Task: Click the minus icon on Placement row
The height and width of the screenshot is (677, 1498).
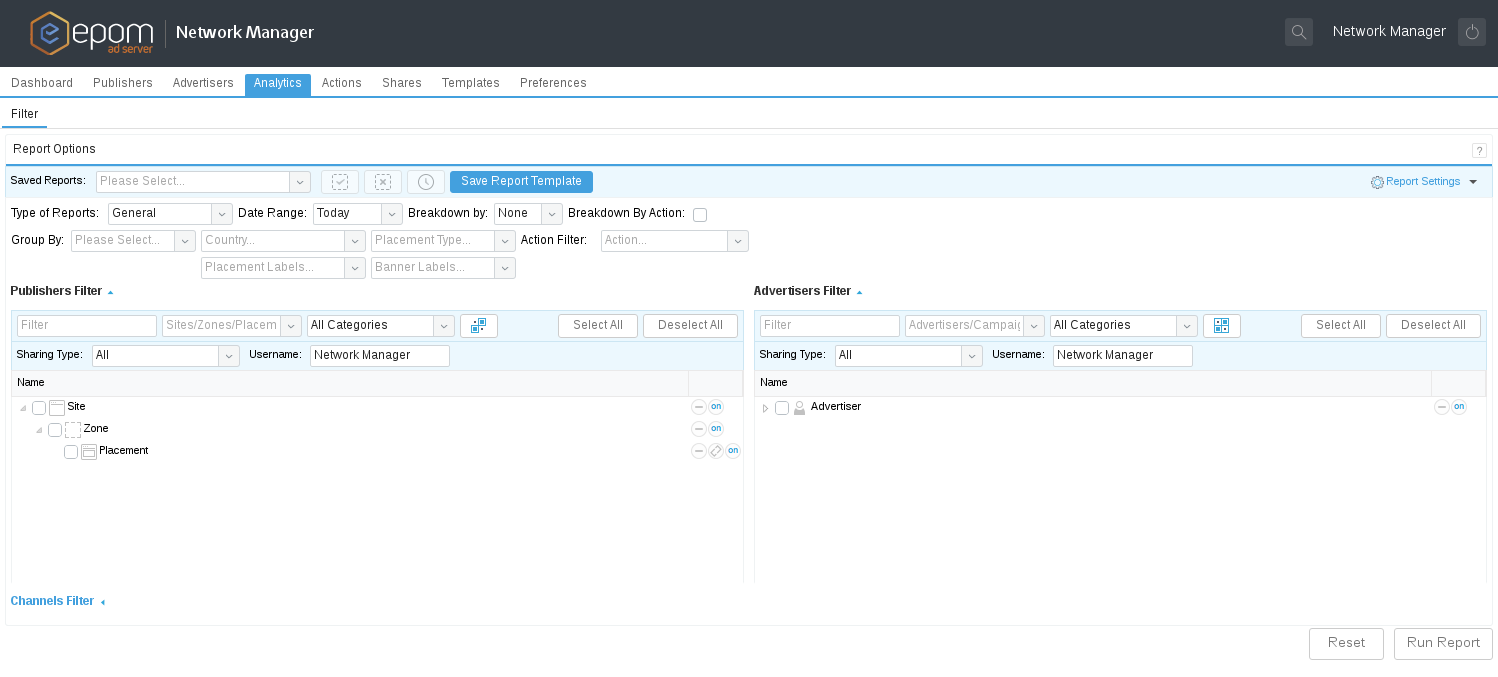Action: click(x=699, y=451)
